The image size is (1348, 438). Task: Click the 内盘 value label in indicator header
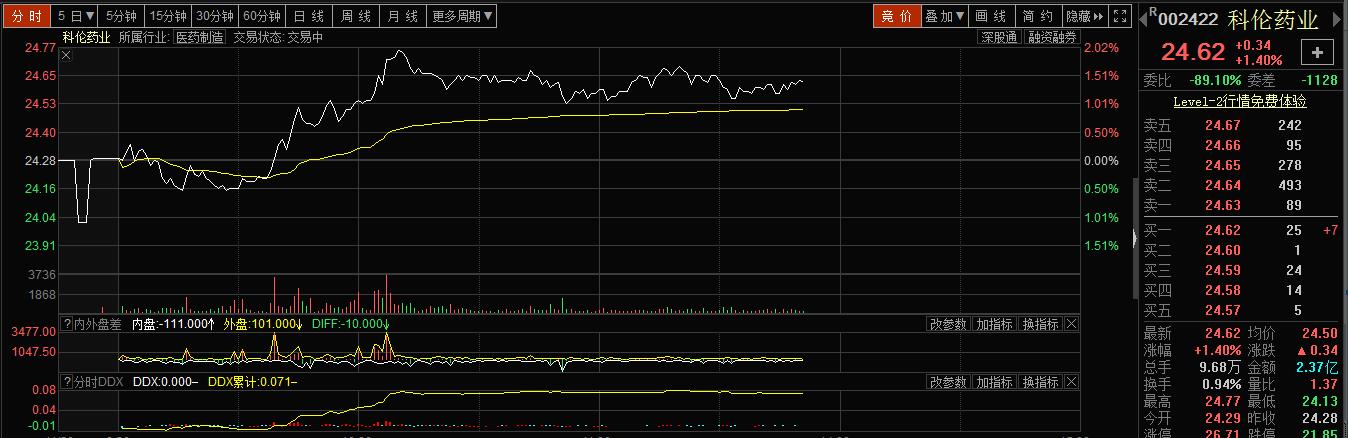click(174, 324)
